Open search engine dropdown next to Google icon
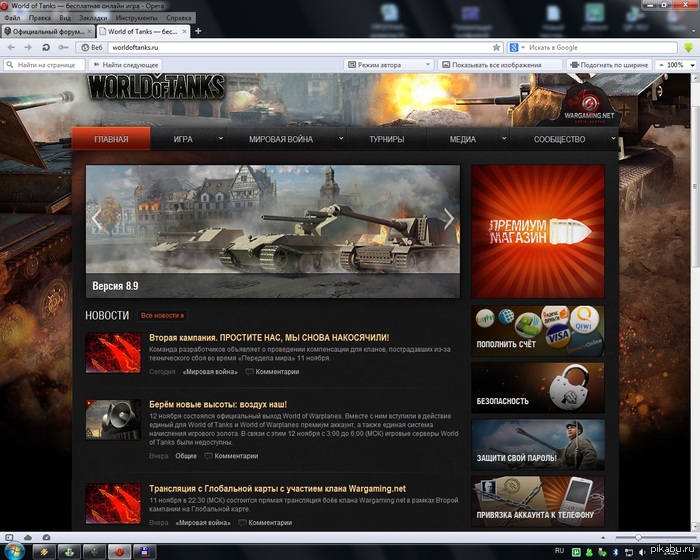The image size is (700, 560). [523, 47]
